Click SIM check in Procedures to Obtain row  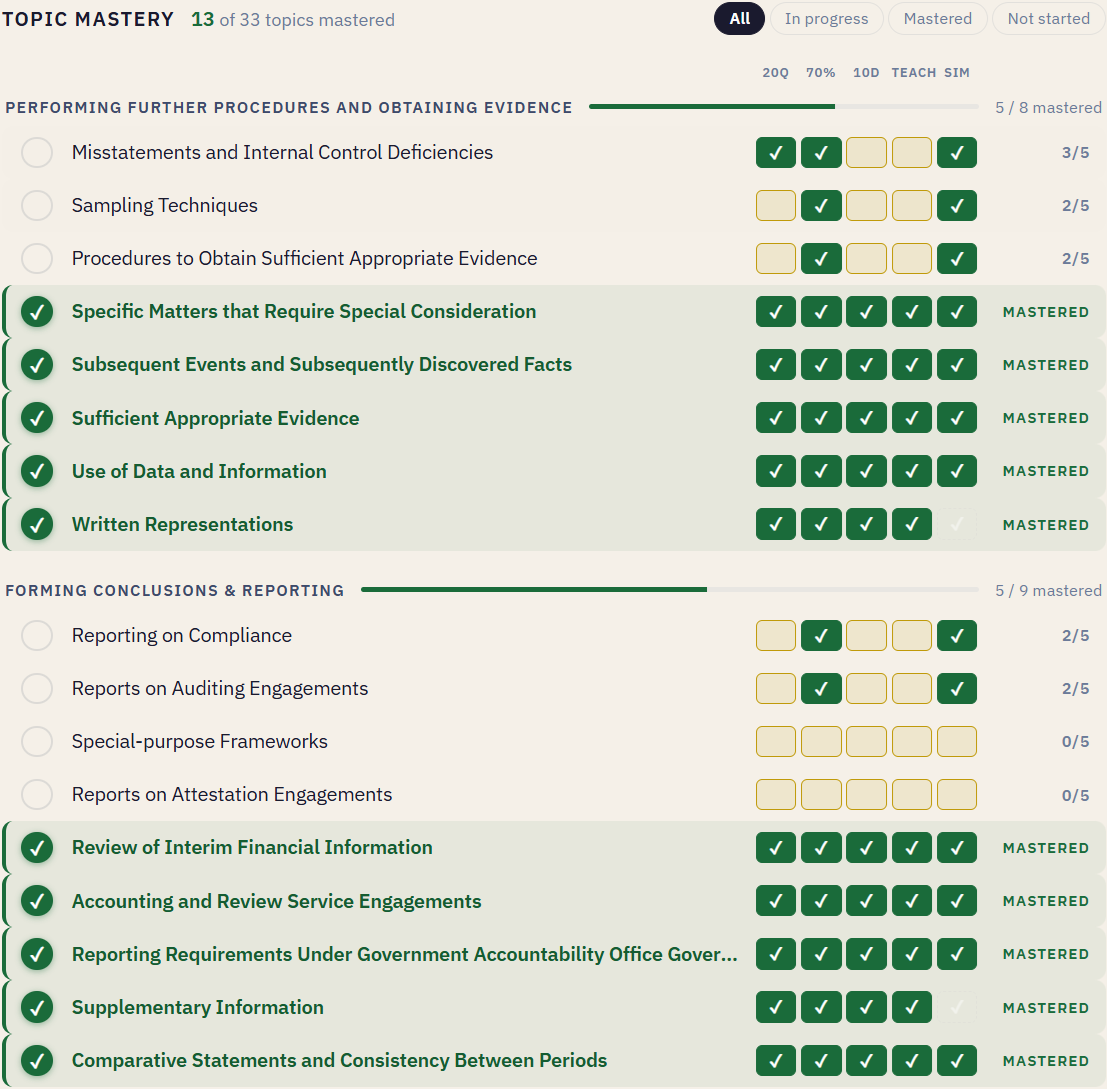tap(957, 258)
